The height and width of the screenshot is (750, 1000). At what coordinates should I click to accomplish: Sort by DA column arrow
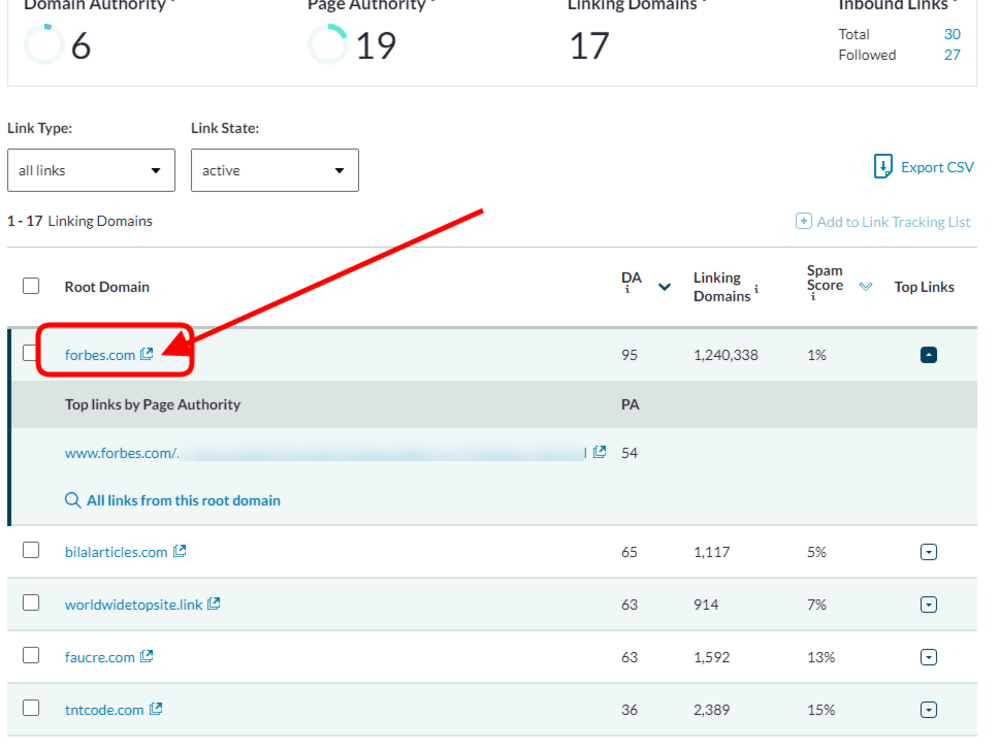665,287
